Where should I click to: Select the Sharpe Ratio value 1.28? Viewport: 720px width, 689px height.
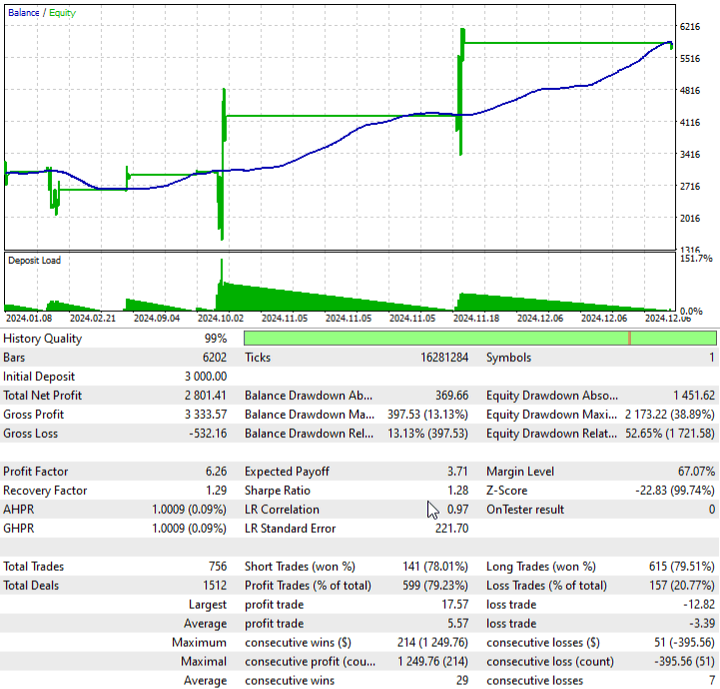[458, 491]
